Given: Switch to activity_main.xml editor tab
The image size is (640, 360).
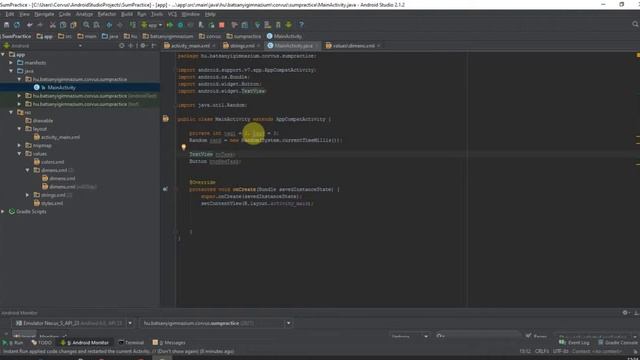Looking at the screenshot, I should pyautogui.click(x=190, y=46).
